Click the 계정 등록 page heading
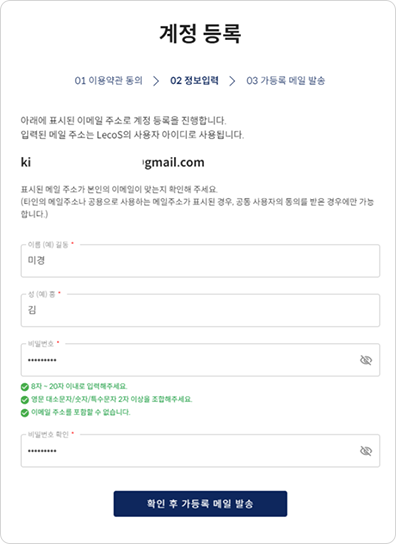The image size is (396, 544). click(200, 34)
